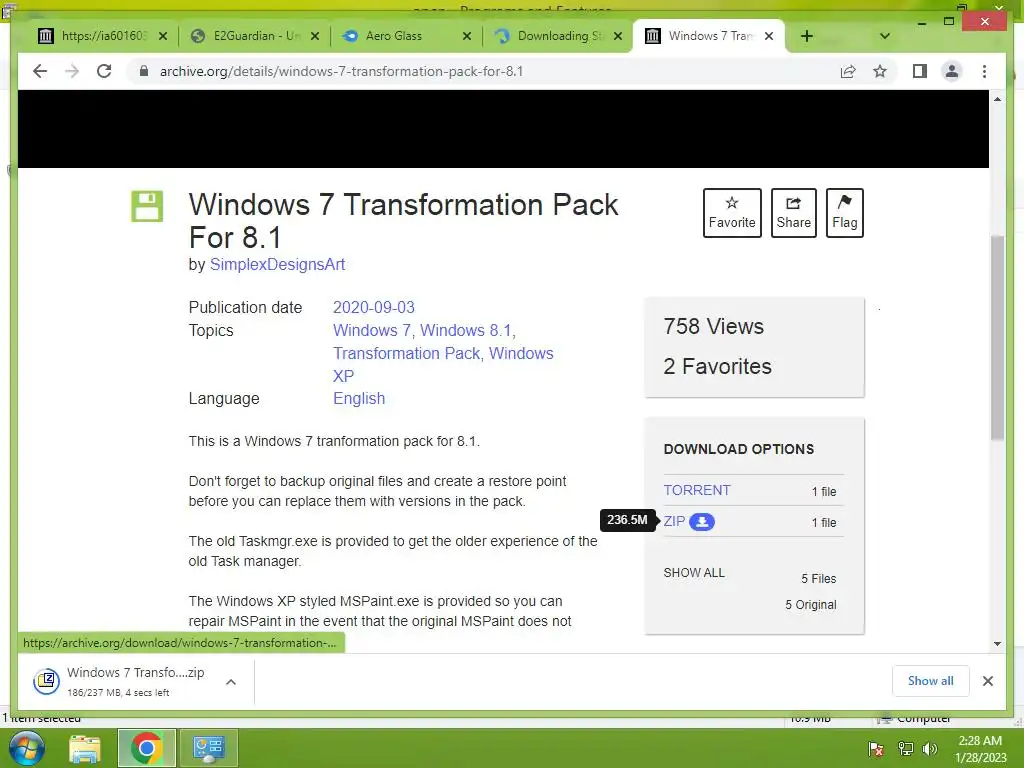1024x768 pixels.
Task: Click the browser forward arrow
Action: click(72, 71)
